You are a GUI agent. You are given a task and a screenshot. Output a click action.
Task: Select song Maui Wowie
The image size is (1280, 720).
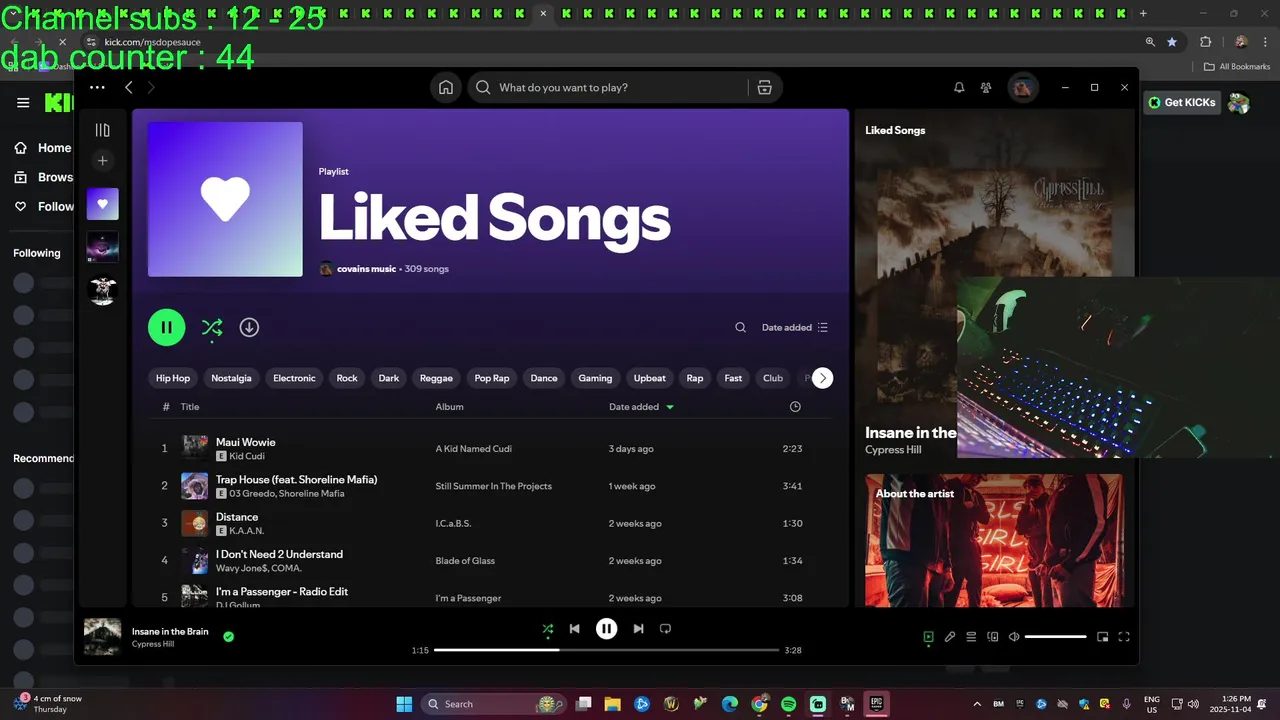point(245,442)
